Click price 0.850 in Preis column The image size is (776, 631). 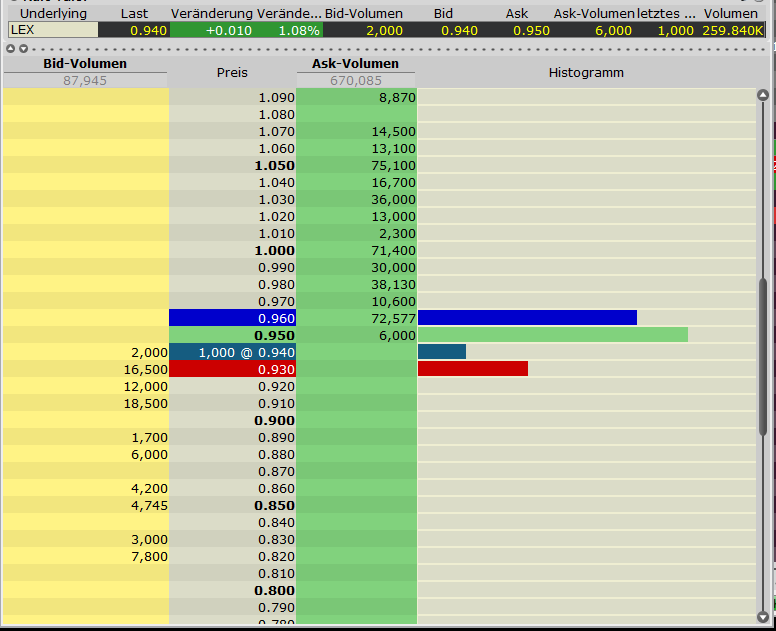tap(275, 505)
